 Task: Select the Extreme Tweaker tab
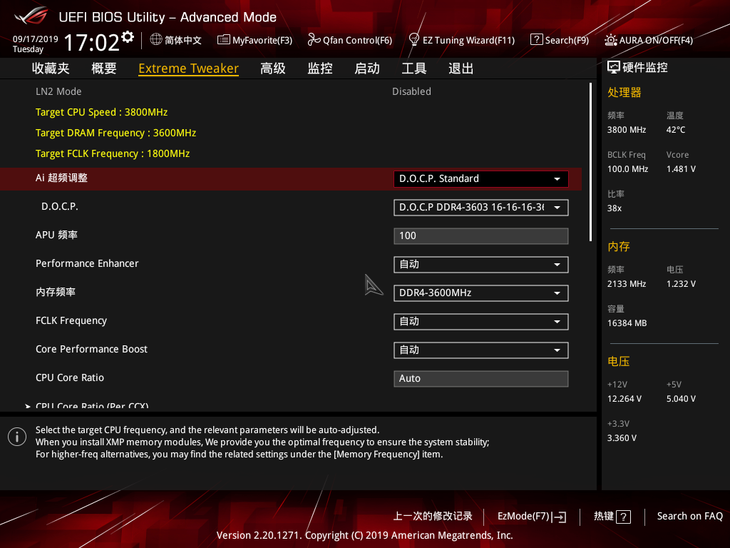pyautogui.click(x=189, y=68)
